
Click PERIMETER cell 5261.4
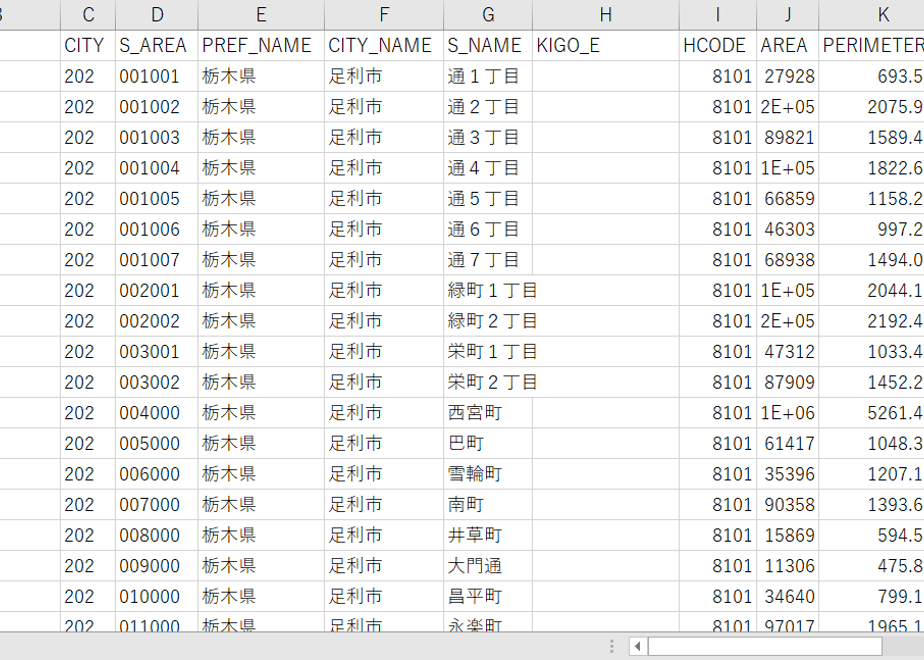[872, 413]
